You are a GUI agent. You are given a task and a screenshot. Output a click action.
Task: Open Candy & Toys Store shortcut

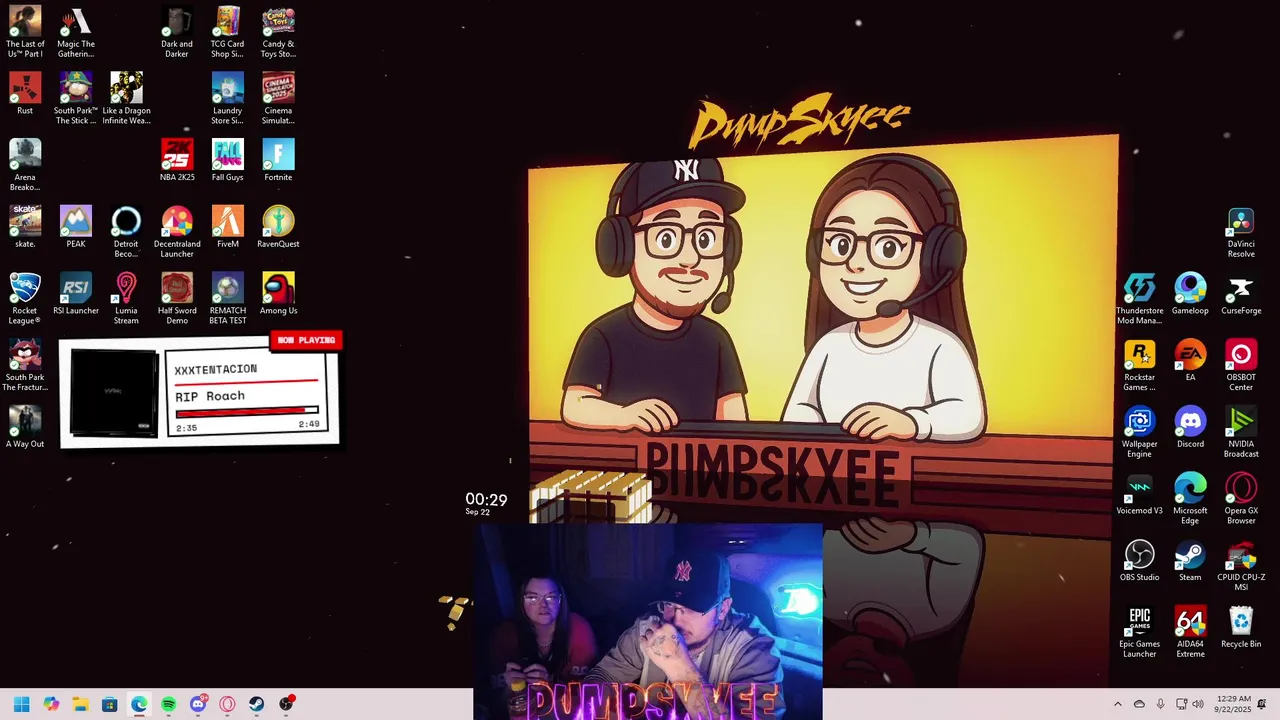tap(278, 32)
